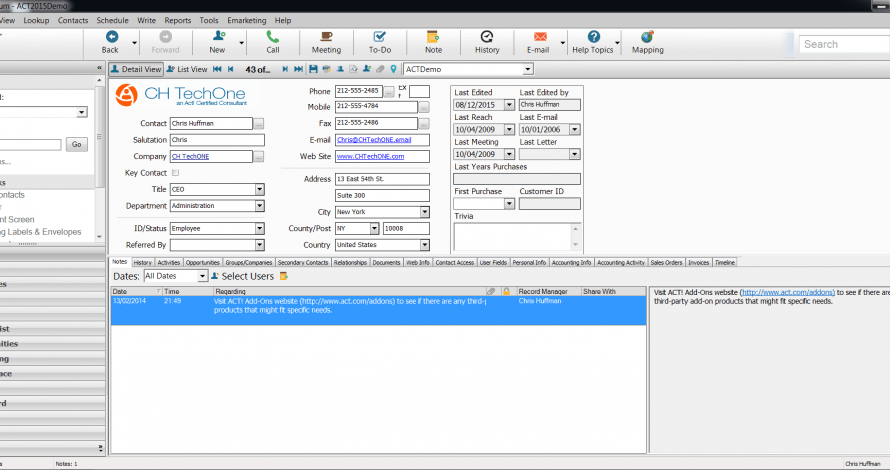Expand the Title dropdown
This screenshot has width=890, height=470.
tap(259, 189)
